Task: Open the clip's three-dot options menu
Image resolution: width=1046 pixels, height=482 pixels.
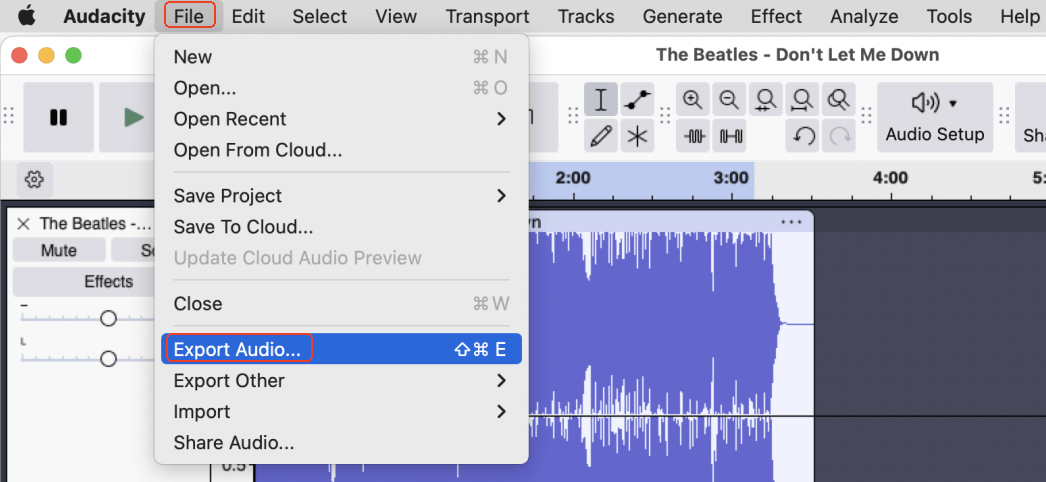Action: pos(791,222)
